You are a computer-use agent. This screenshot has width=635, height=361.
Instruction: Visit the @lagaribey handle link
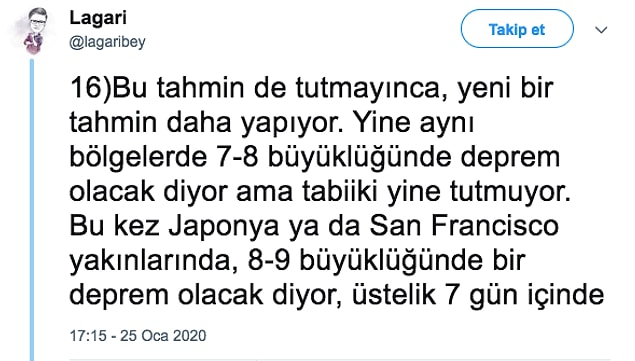(107, 42)
